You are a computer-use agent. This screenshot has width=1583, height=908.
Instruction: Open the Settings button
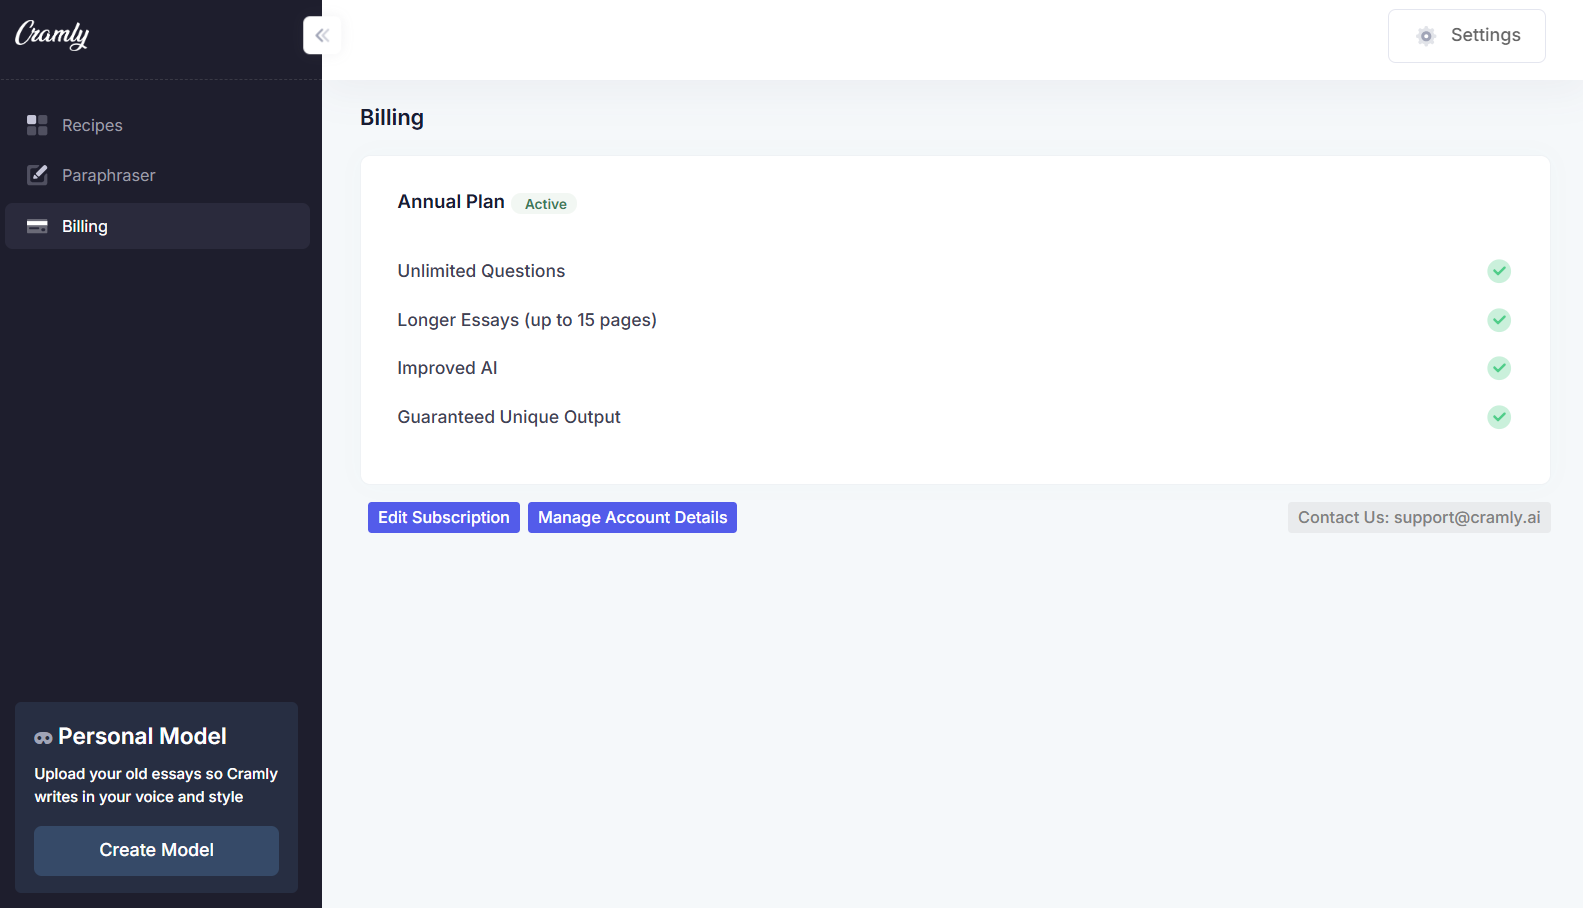click(1466, 36)
